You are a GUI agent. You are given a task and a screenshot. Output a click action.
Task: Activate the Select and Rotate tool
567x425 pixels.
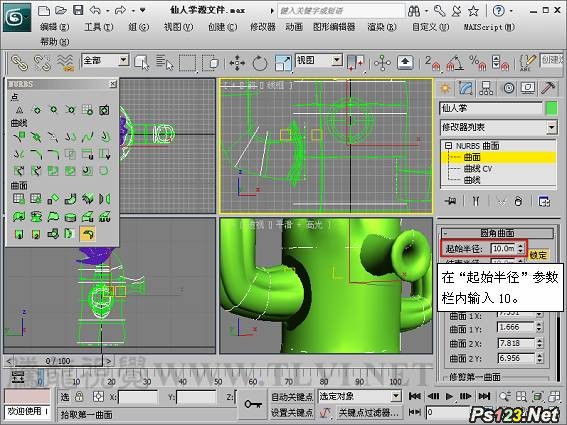pyautogui.click(x=260, y=63)
